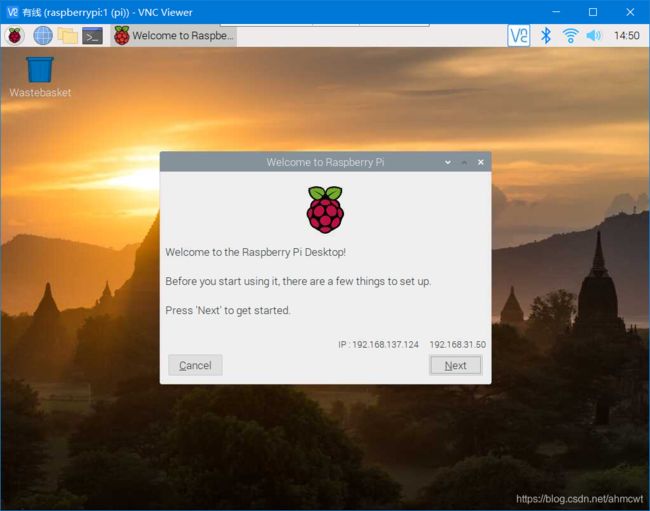Image resolution: width=650 pixels, height=511 pixels.
Task: Close the VNC Viewer window
Action: point(630,12)
